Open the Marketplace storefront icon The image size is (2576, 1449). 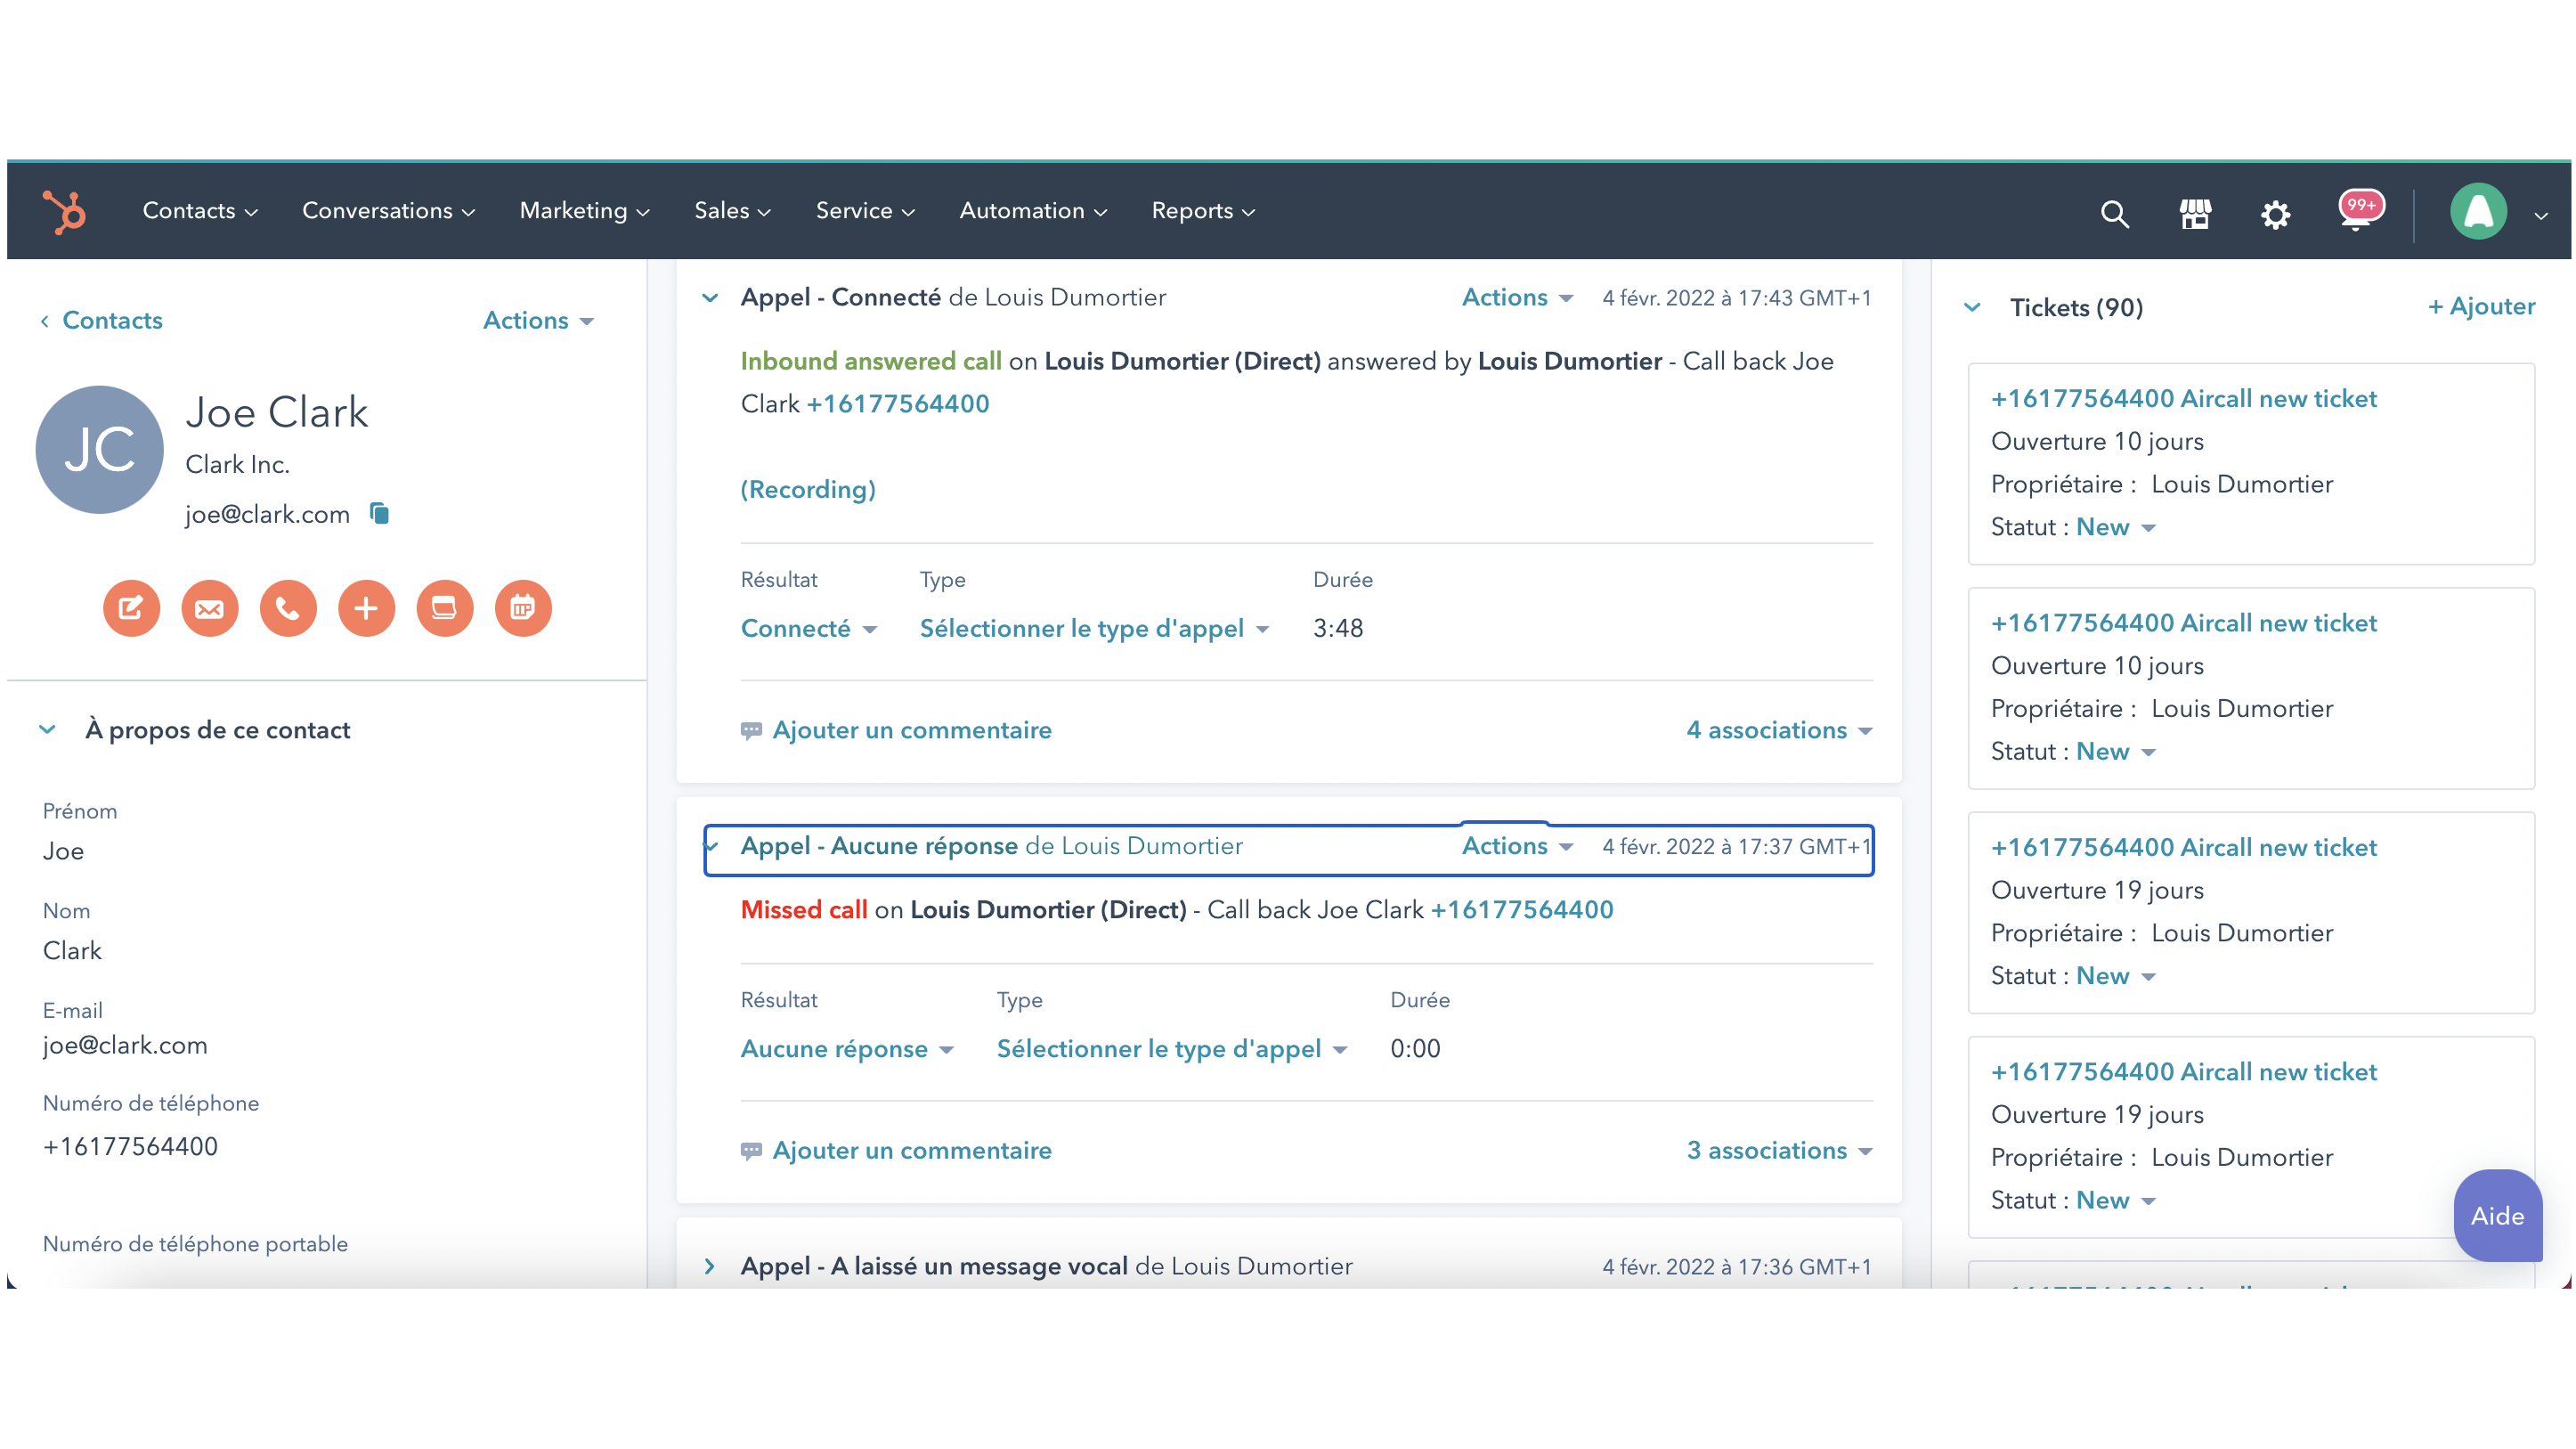pyautogui.click(x=2195, y=213)
